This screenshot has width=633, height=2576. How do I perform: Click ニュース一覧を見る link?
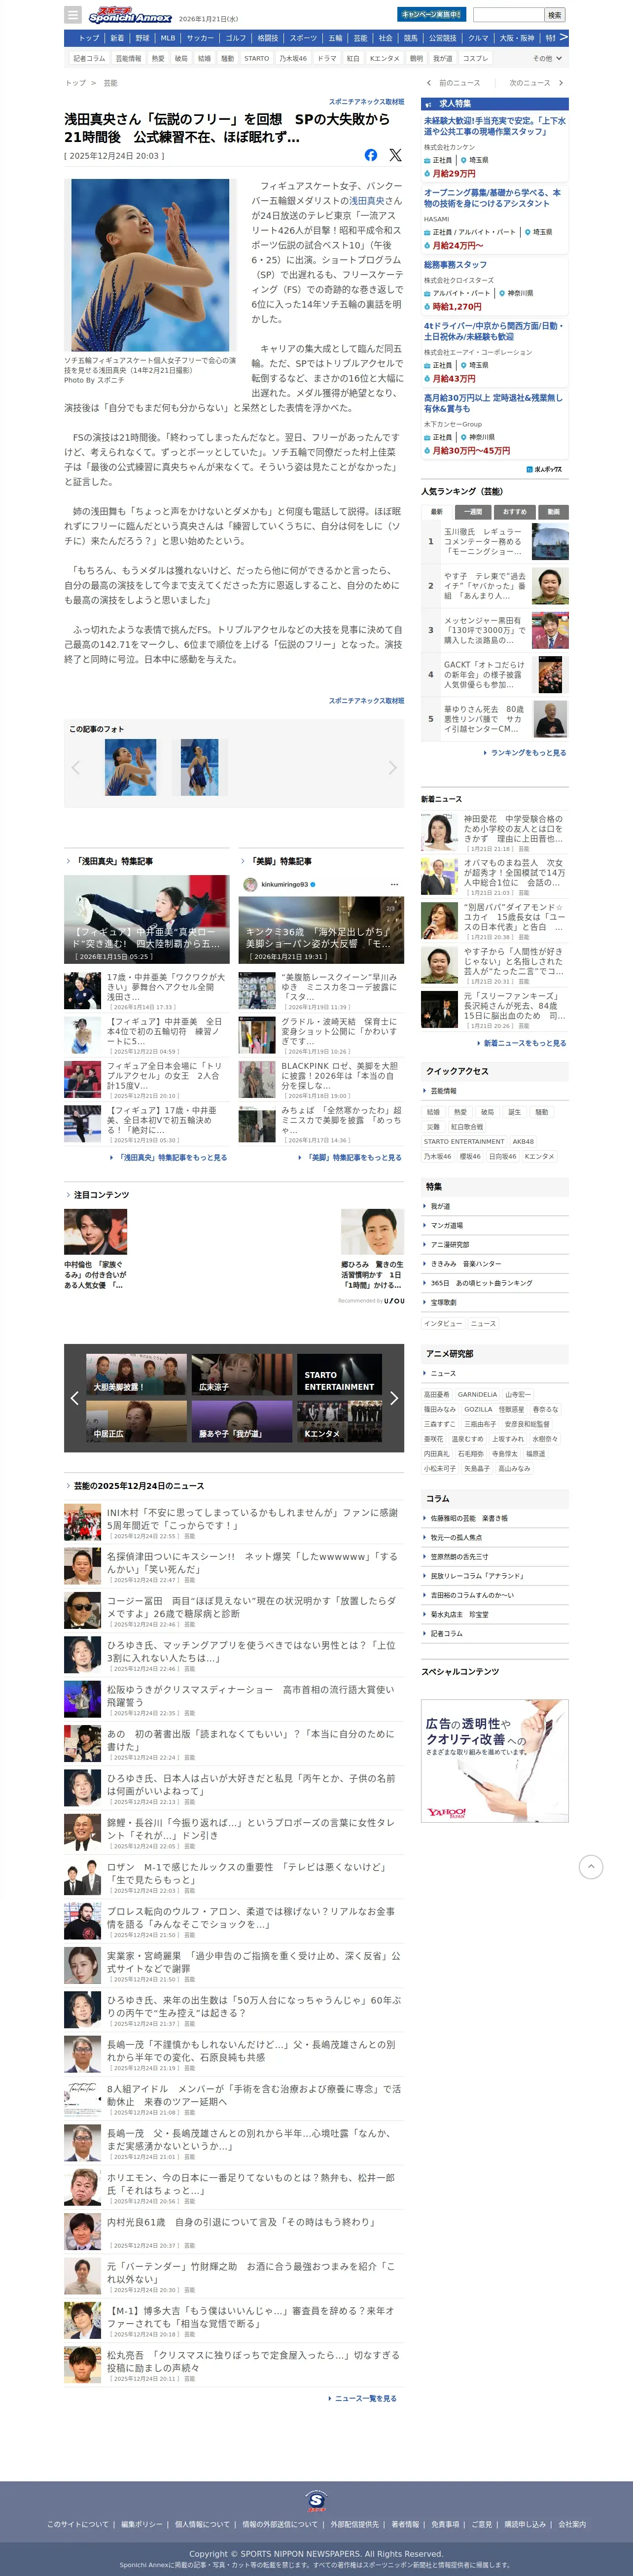tap(363, 2398)
